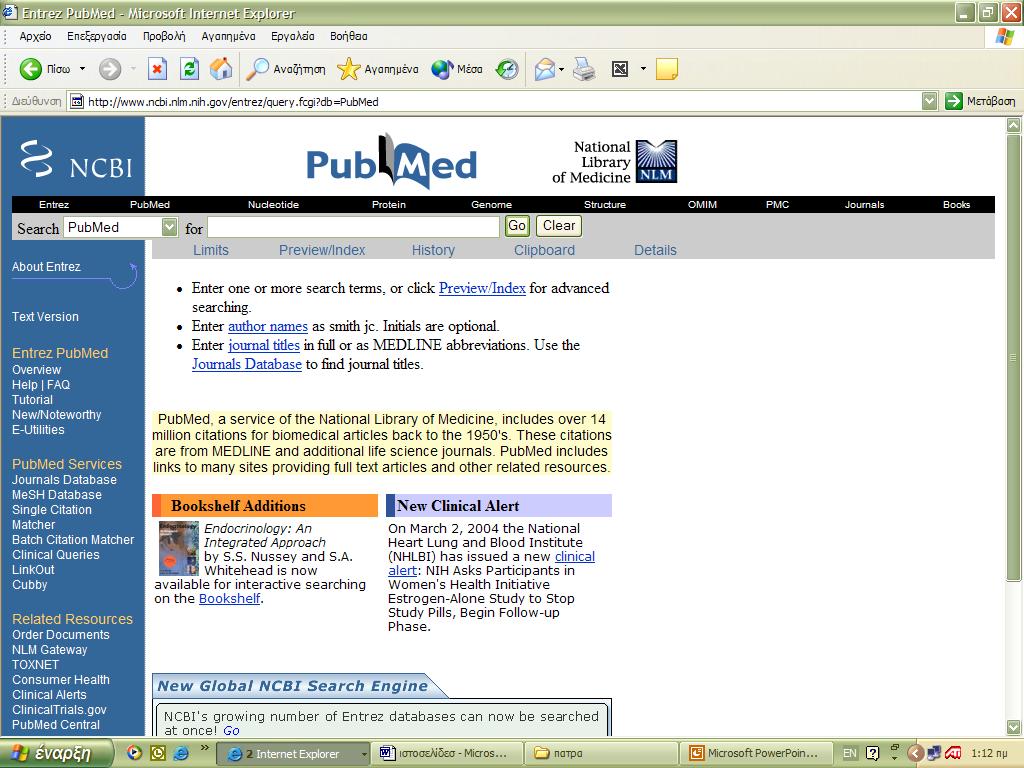Click the έναρξη Start button
Image resolution: width=1024 pixels, height=768 pixels.
pos(55,753)
